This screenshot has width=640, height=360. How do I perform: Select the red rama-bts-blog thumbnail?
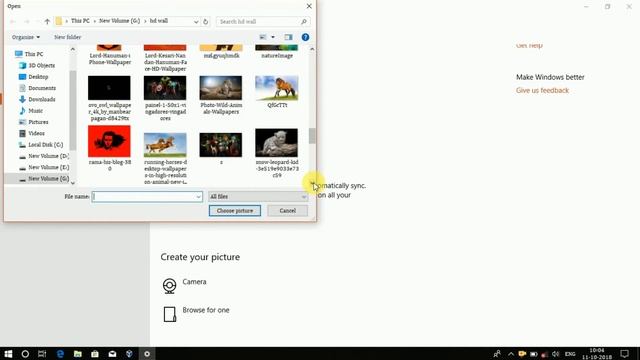(x=109, y=141)
